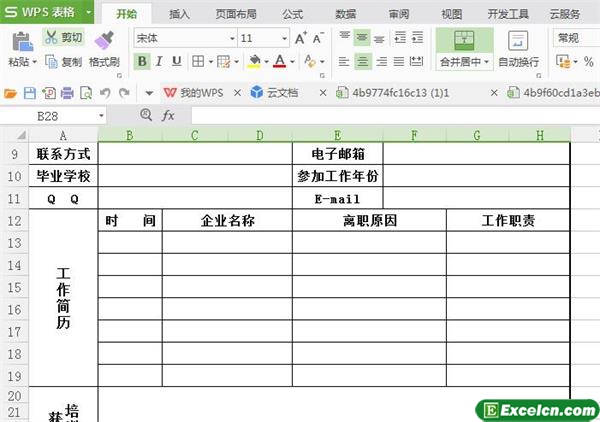The image size is (600, 422).
Task: Click the Copy button
Action: (x=63, y=61)
